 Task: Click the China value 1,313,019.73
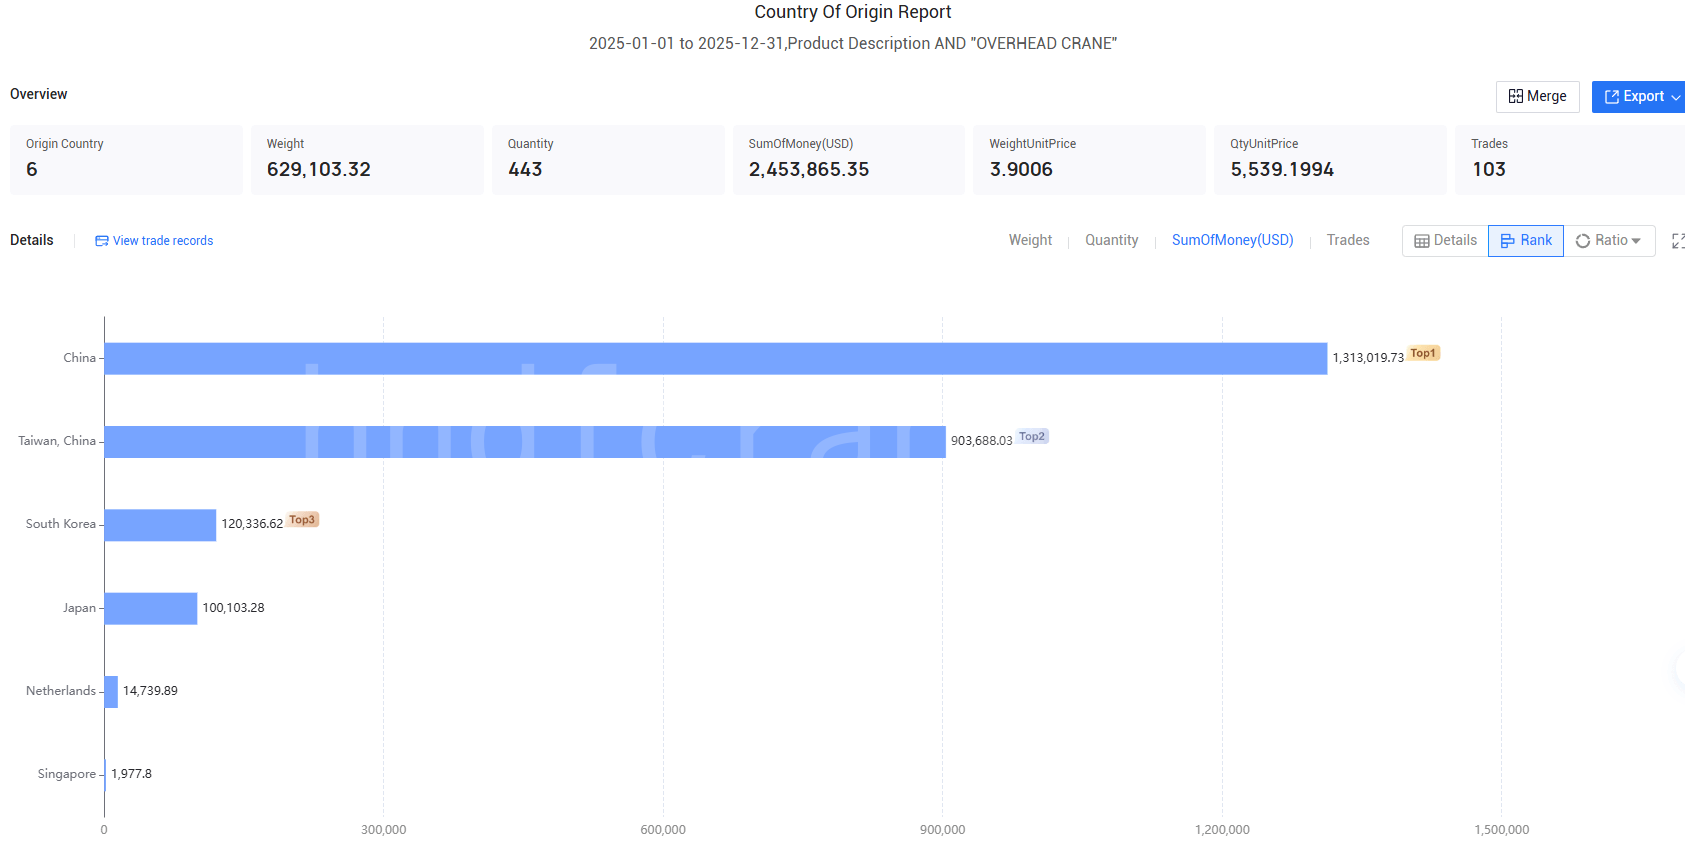click(x=1368, y=358)
